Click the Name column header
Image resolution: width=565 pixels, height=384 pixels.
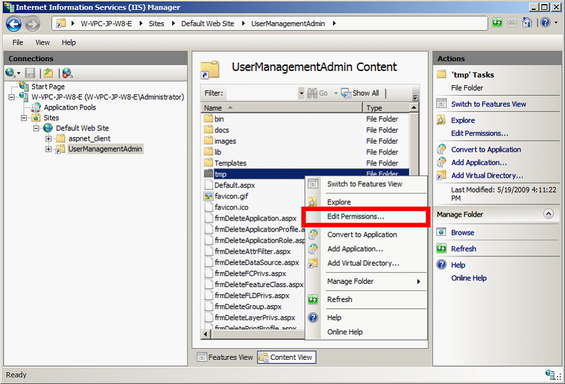point(282,108)
